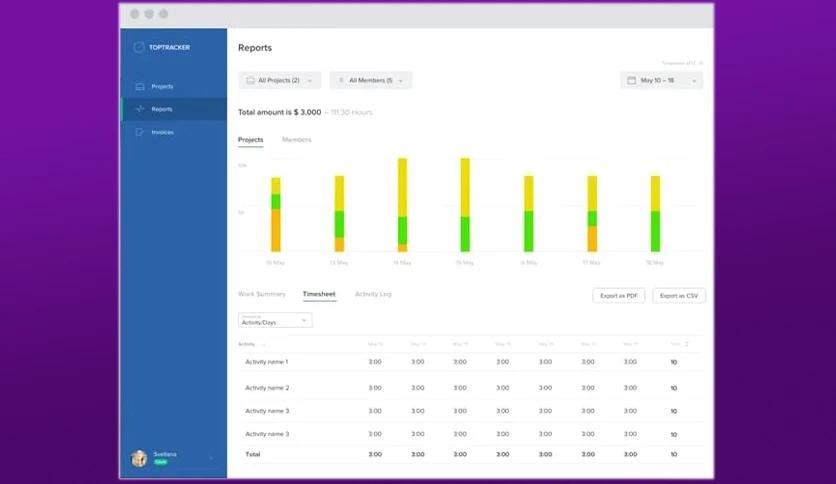This screenshot has width=836, height=484.
Task: Click Svetlana's profile avatar
Action: [139, 458]
